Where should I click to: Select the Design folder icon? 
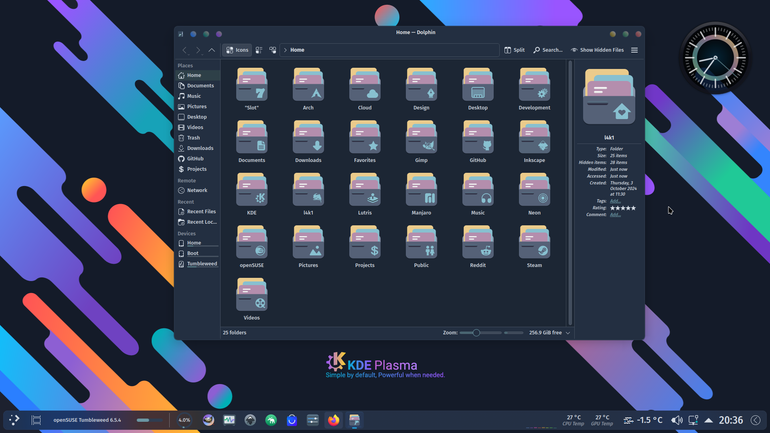[x=421, y=85]
